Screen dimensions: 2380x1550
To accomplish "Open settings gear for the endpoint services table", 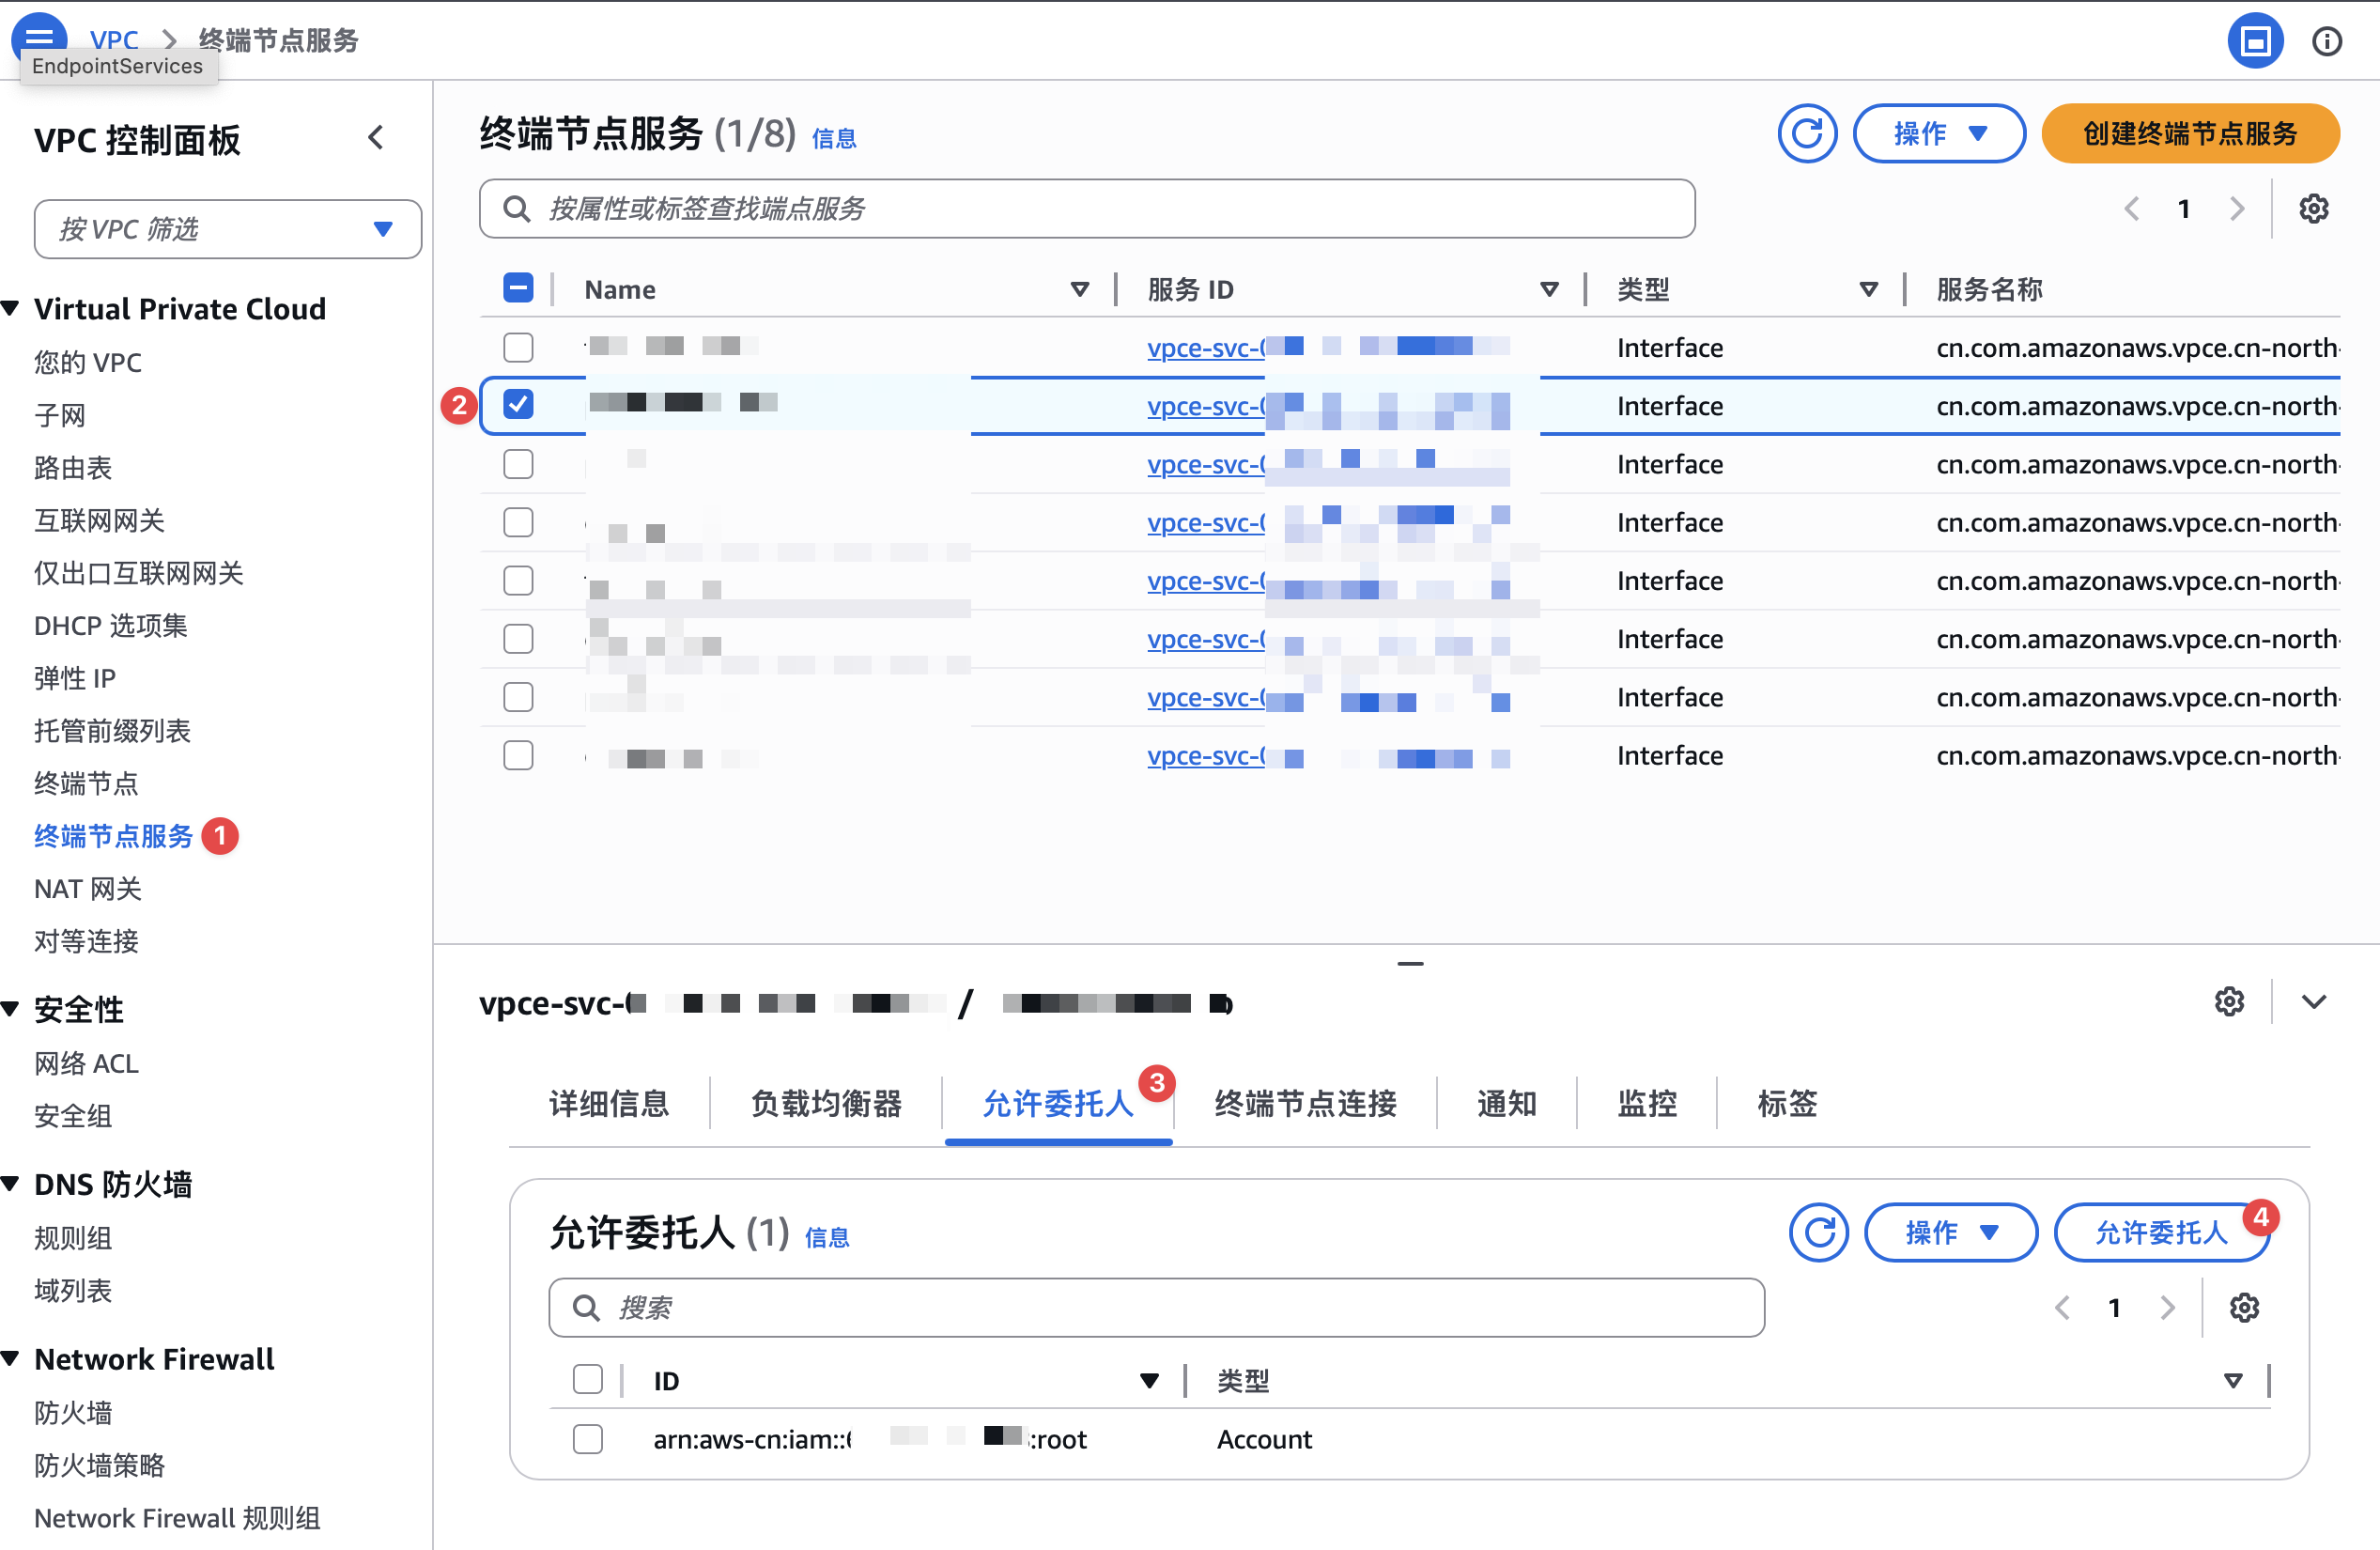I will 2313,208.
